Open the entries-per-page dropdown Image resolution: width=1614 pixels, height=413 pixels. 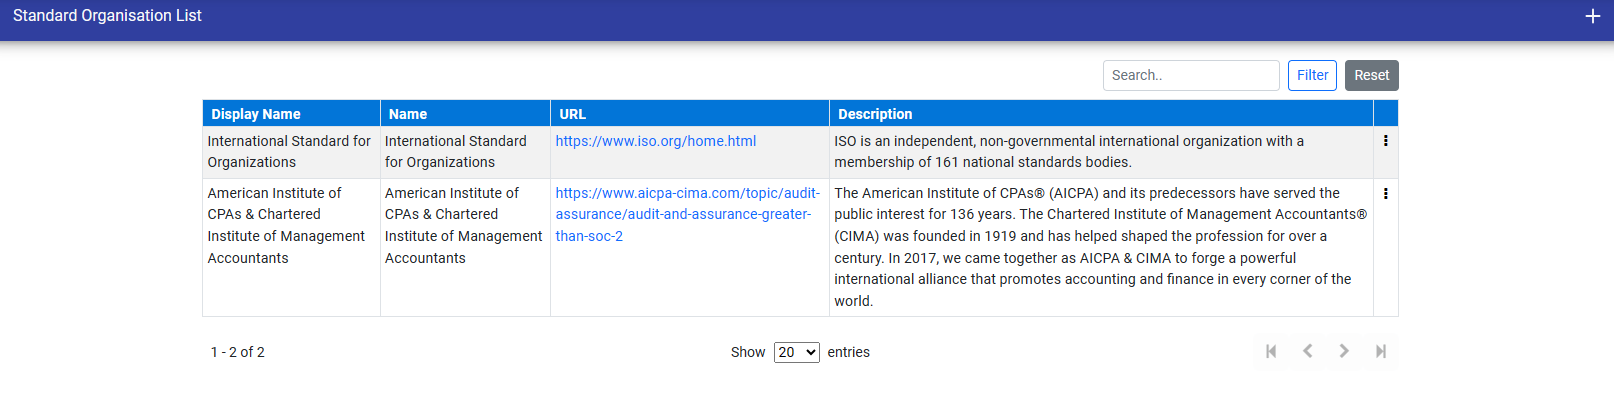click(x=796, y=352)
